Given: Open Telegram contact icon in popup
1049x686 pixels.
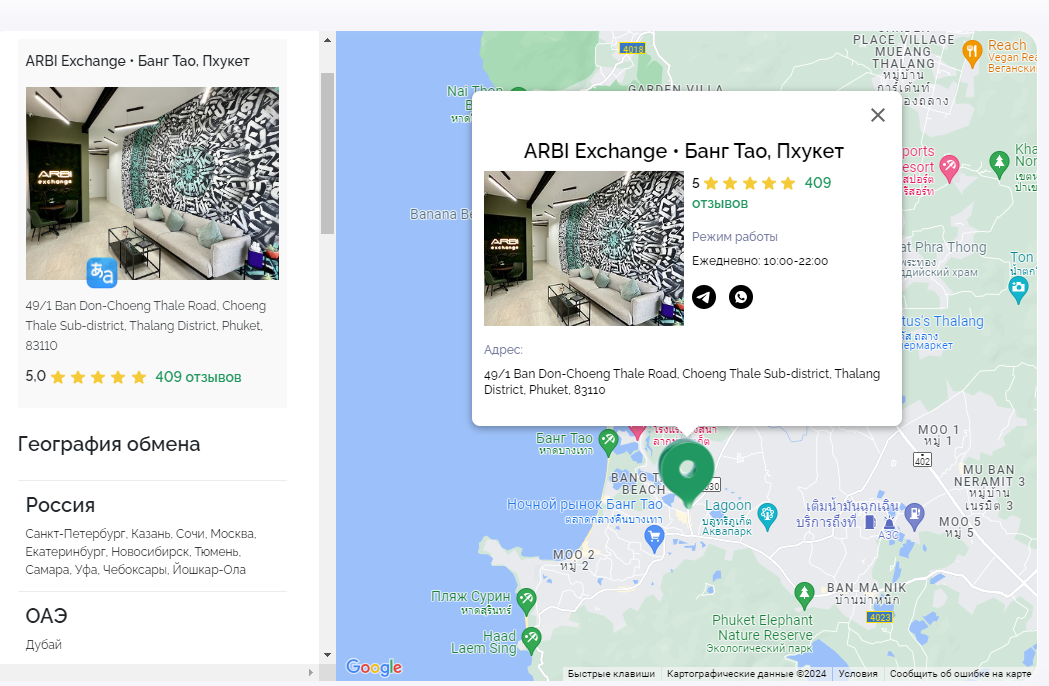Looking at the screenshot, I should (704, 296).
